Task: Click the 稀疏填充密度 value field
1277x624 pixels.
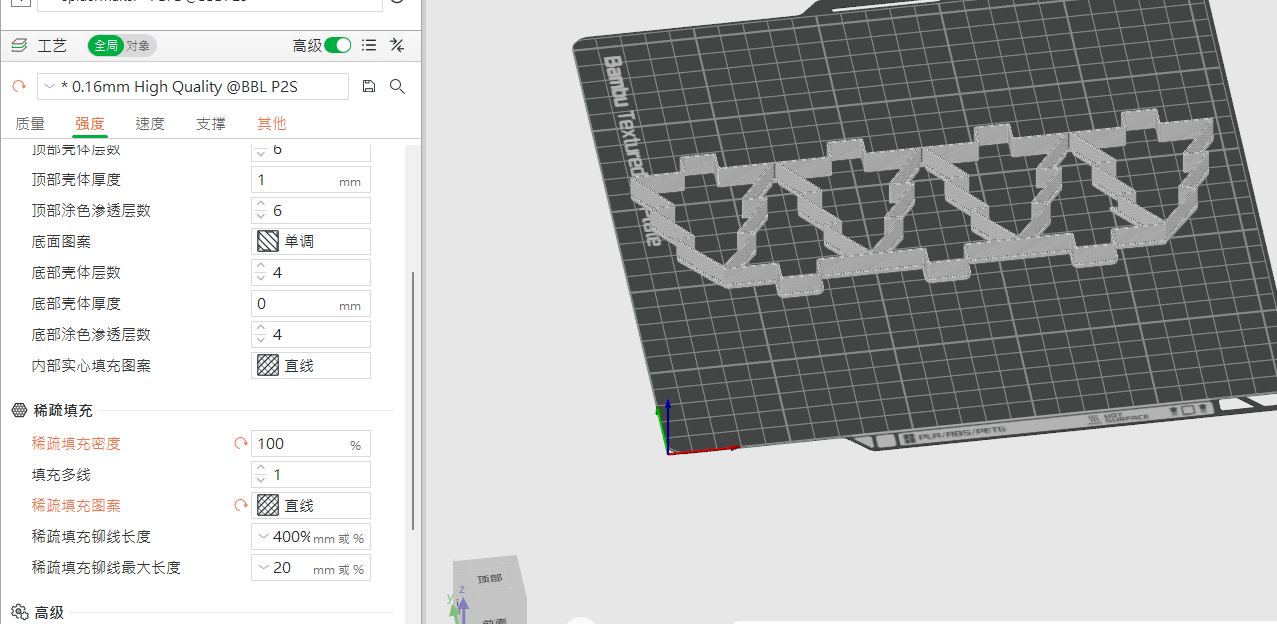Action: pyautogui.click(x=311, y=443)
